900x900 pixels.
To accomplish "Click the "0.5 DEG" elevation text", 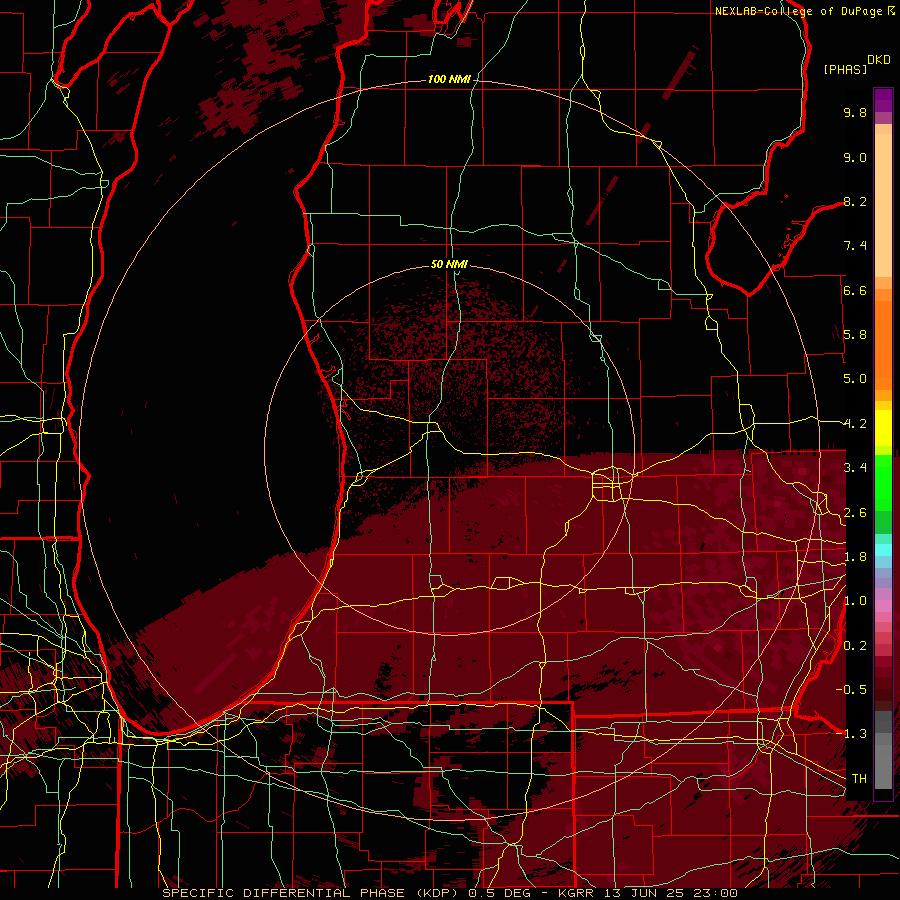I will tap(501, 893).
